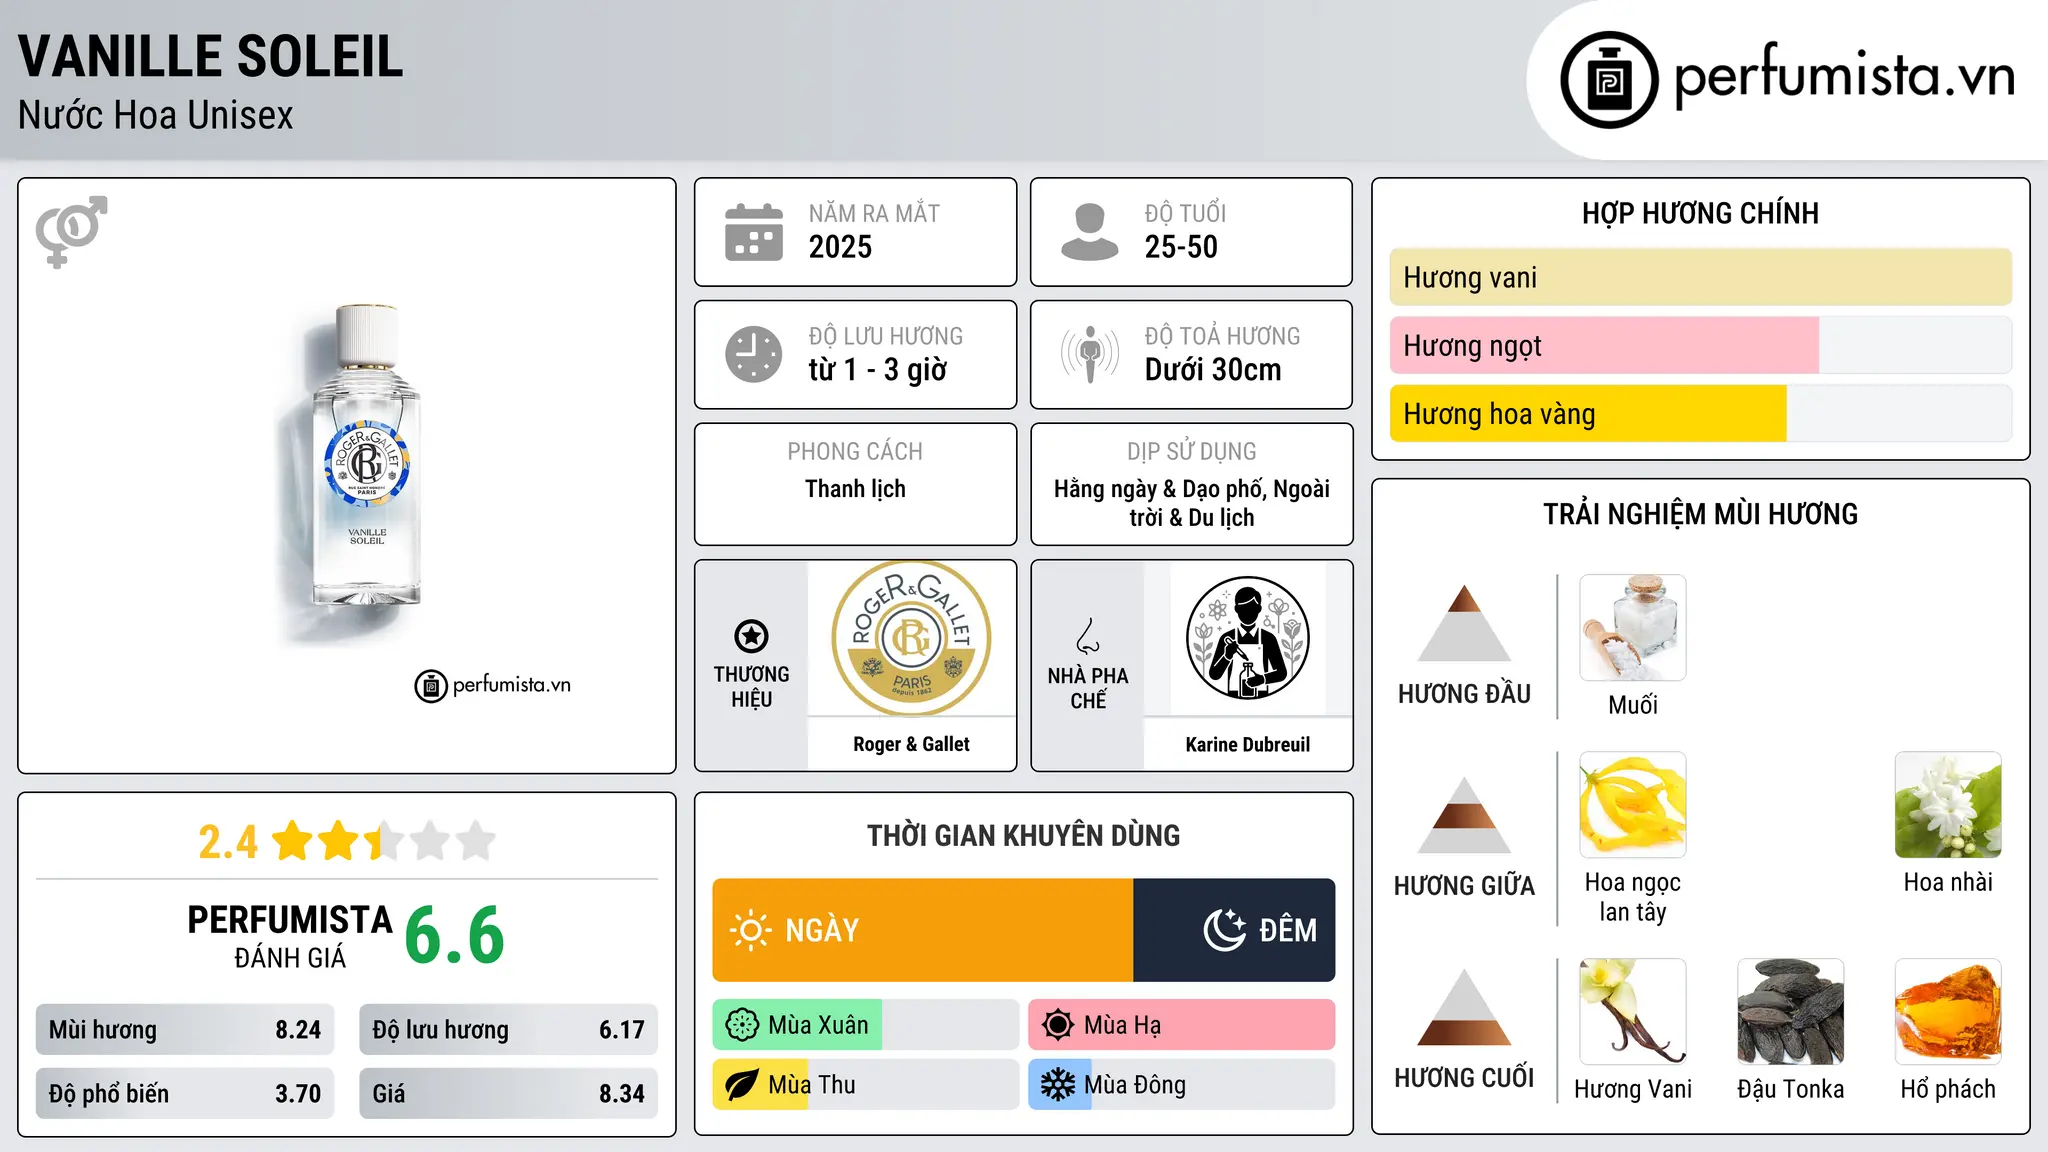Screen dimensions: 2048x1152
Task: Click the Hương hoa vàng accord bar
Action: [x=1701, y=414]
